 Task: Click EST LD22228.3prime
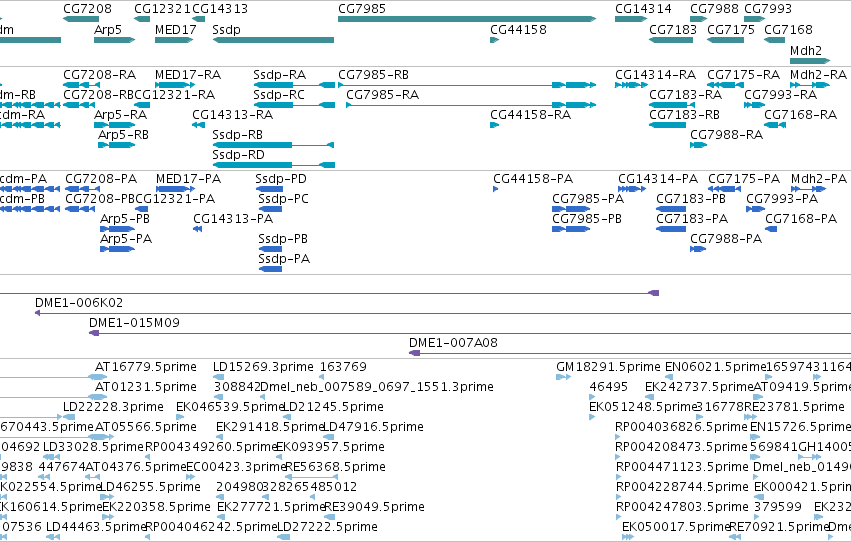113,407
